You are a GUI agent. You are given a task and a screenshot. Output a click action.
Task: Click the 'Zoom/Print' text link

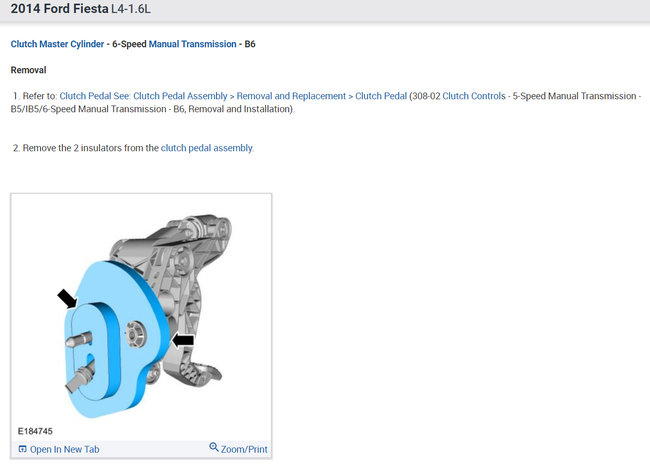click(244, 449)
